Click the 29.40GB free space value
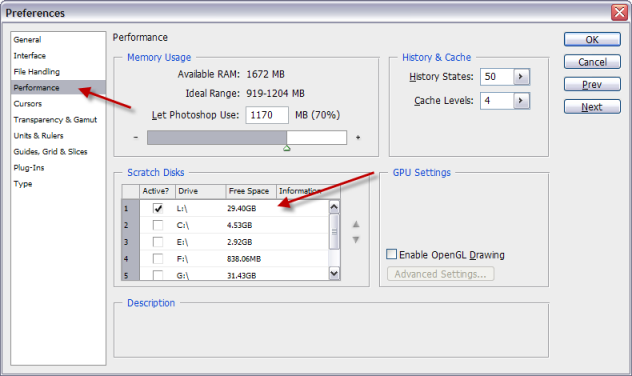Image resolution: width=632 pixels, height=376 pixels. [x=241, y=208]
